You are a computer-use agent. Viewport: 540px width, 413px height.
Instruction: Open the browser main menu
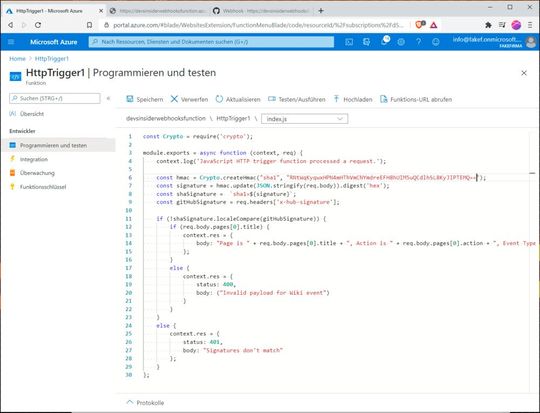click(530, 25)
